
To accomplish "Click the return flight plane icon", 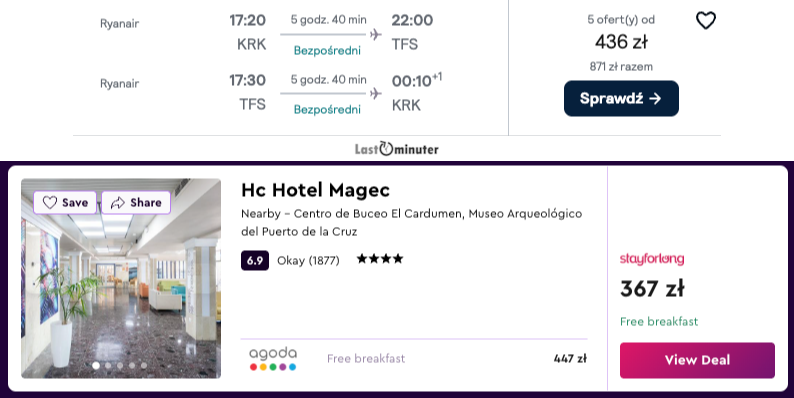I will click(x=375, y=94).
